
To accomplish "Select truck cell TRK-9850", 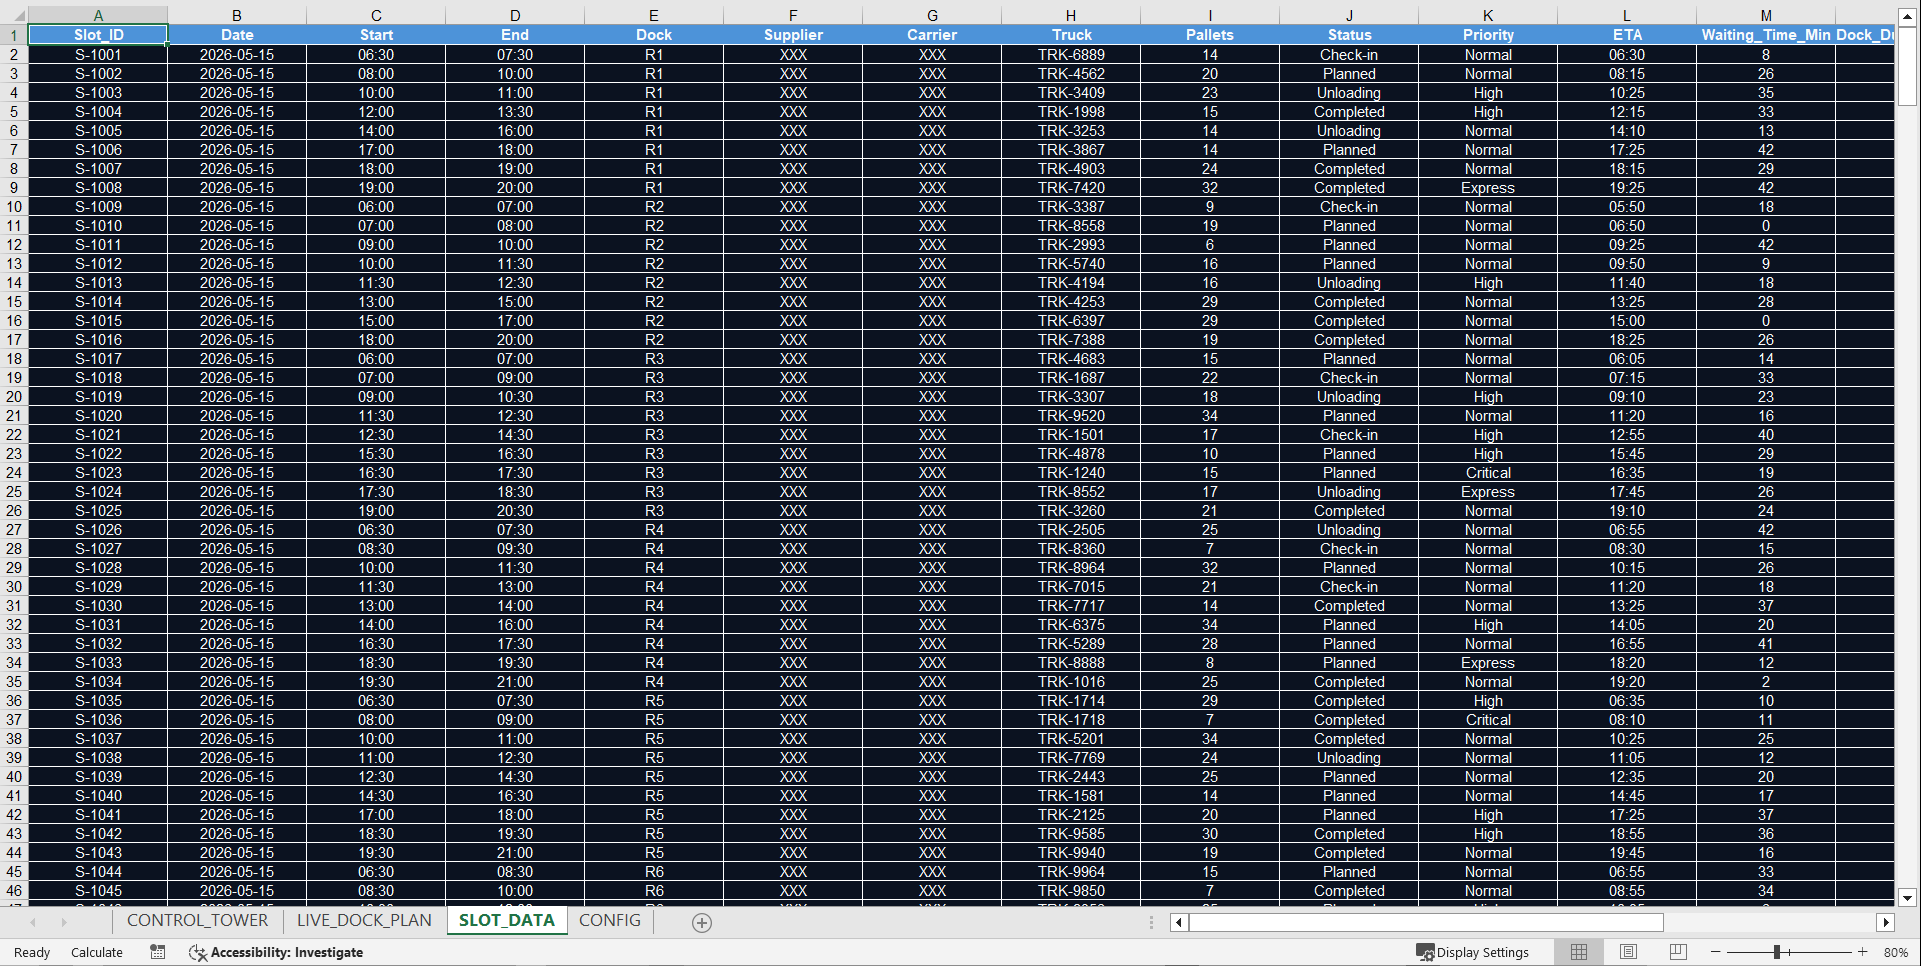I will coord(1071,891).
